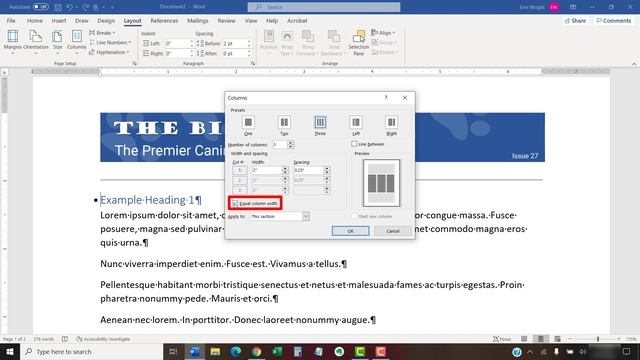Open the Acrobat tab

click(297, 20)
